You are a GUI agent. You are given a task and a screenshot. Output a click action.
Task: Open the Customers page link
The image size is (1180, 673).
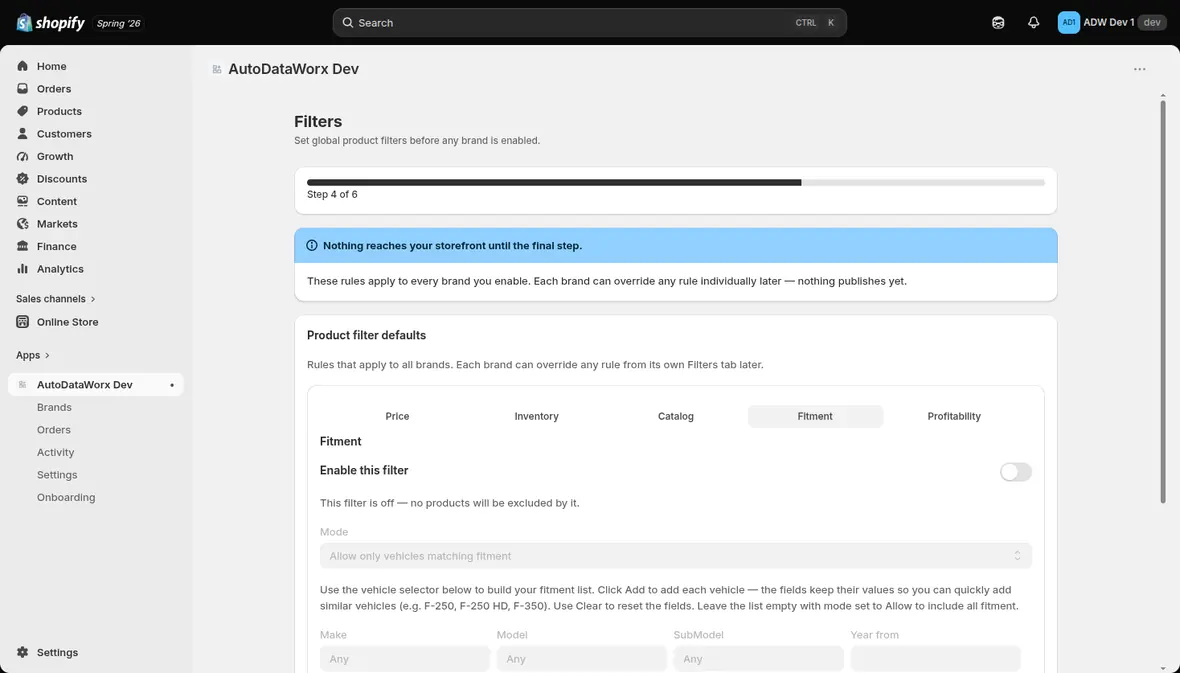click(64, 134)
